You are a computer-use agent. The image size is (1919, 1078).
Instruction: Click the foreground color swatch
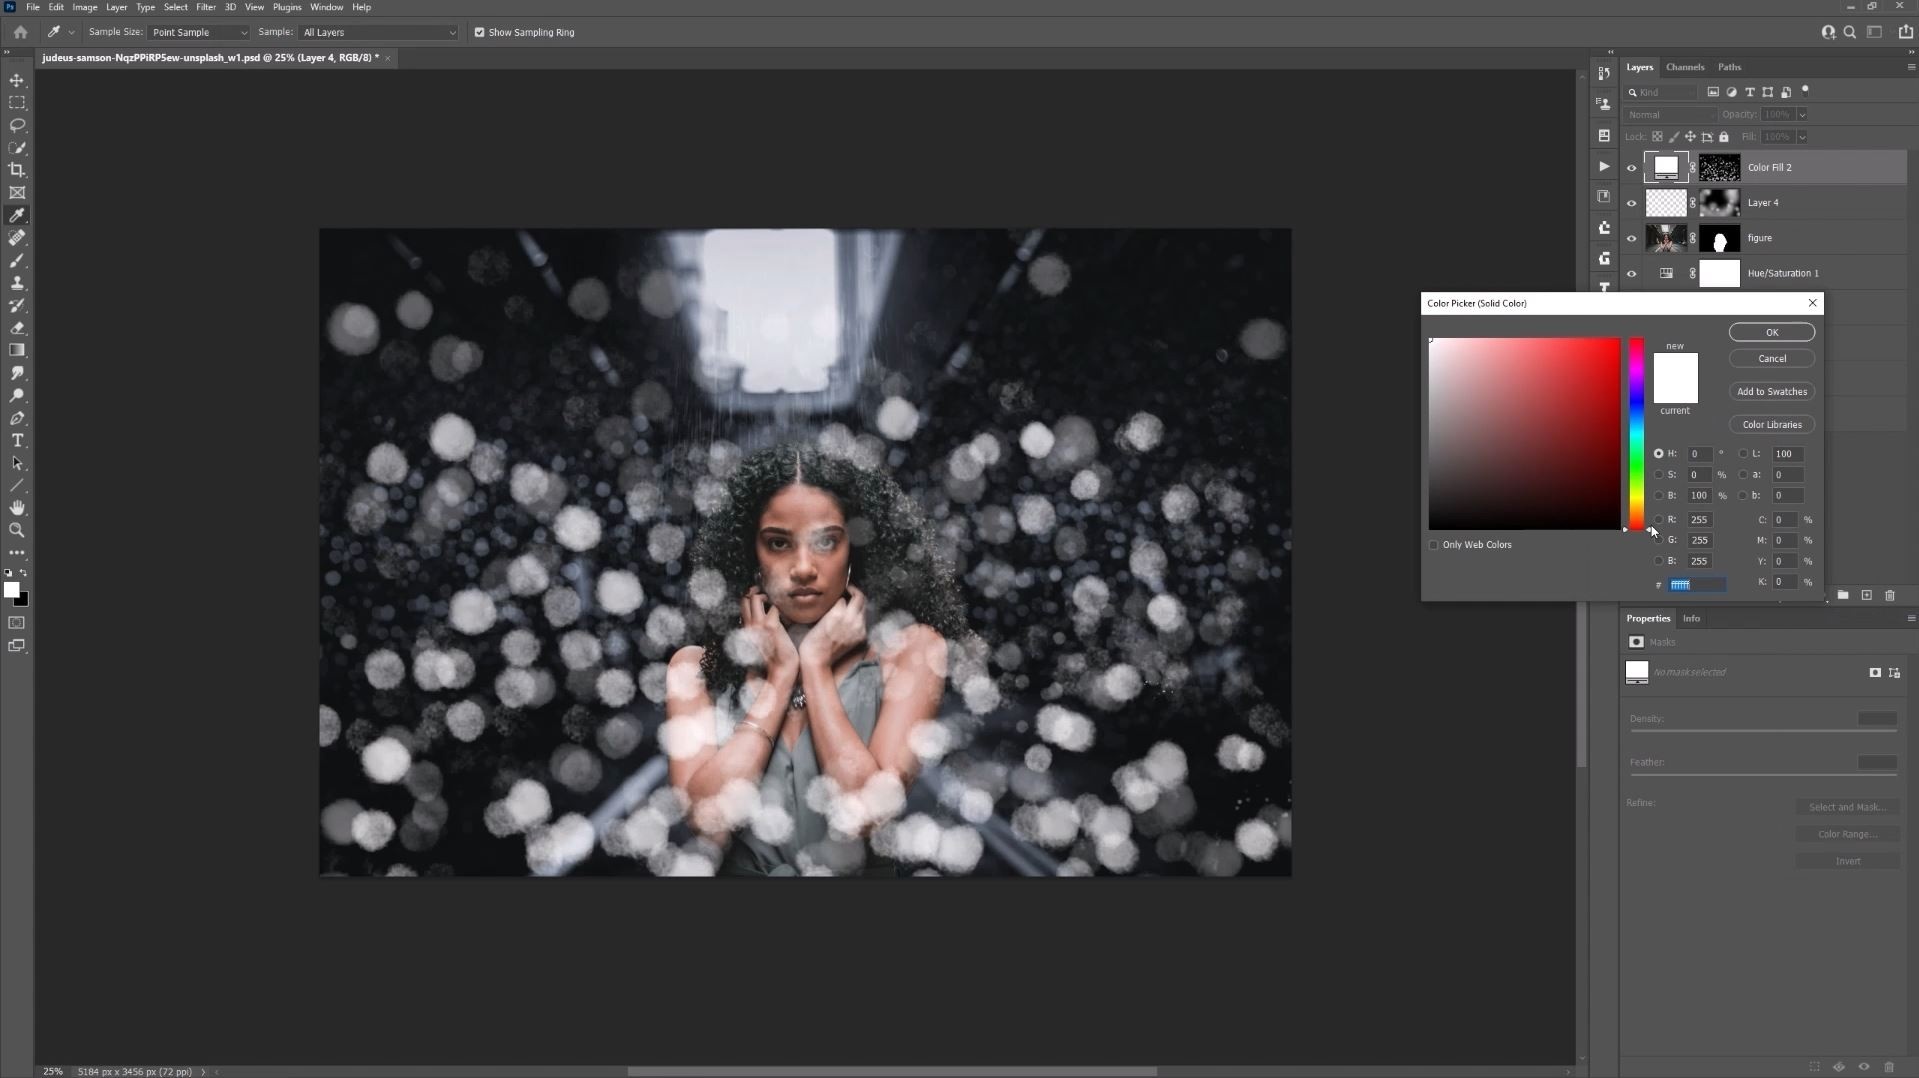(x=12, y=590)
